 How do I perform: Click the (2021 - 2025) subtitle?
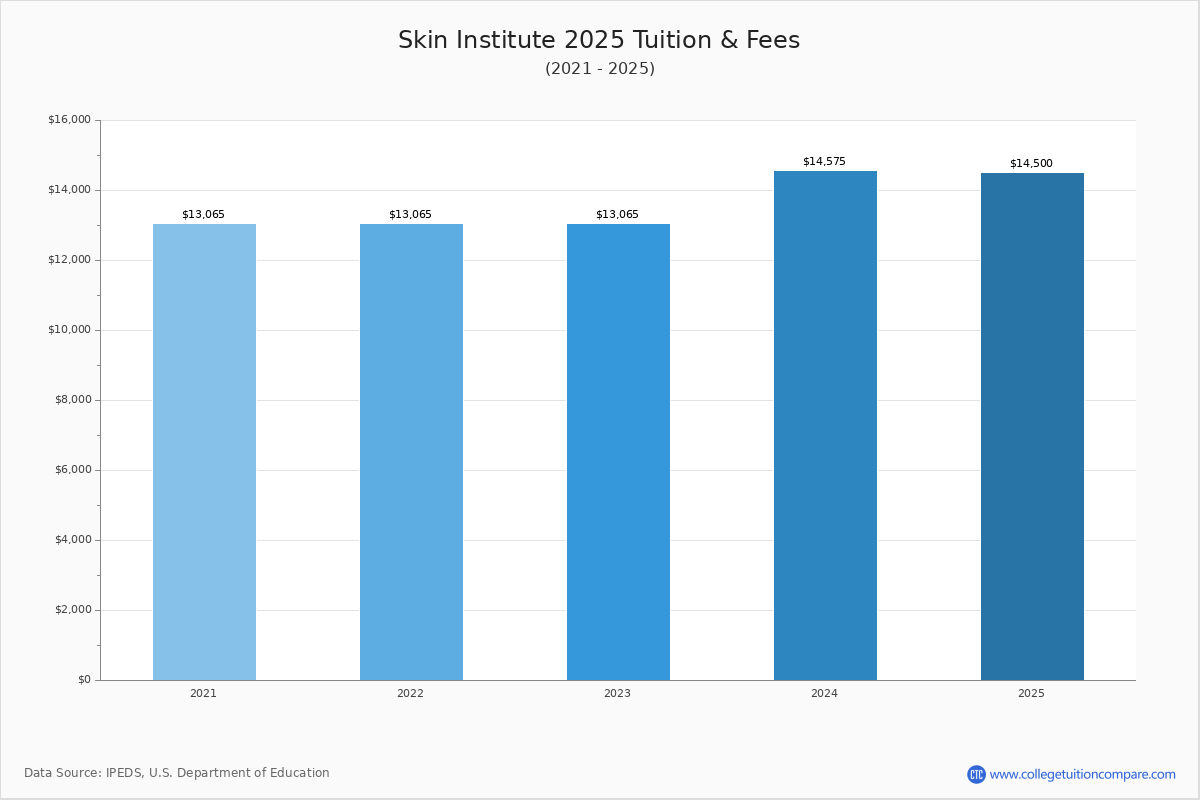click(x=600, y=68)
